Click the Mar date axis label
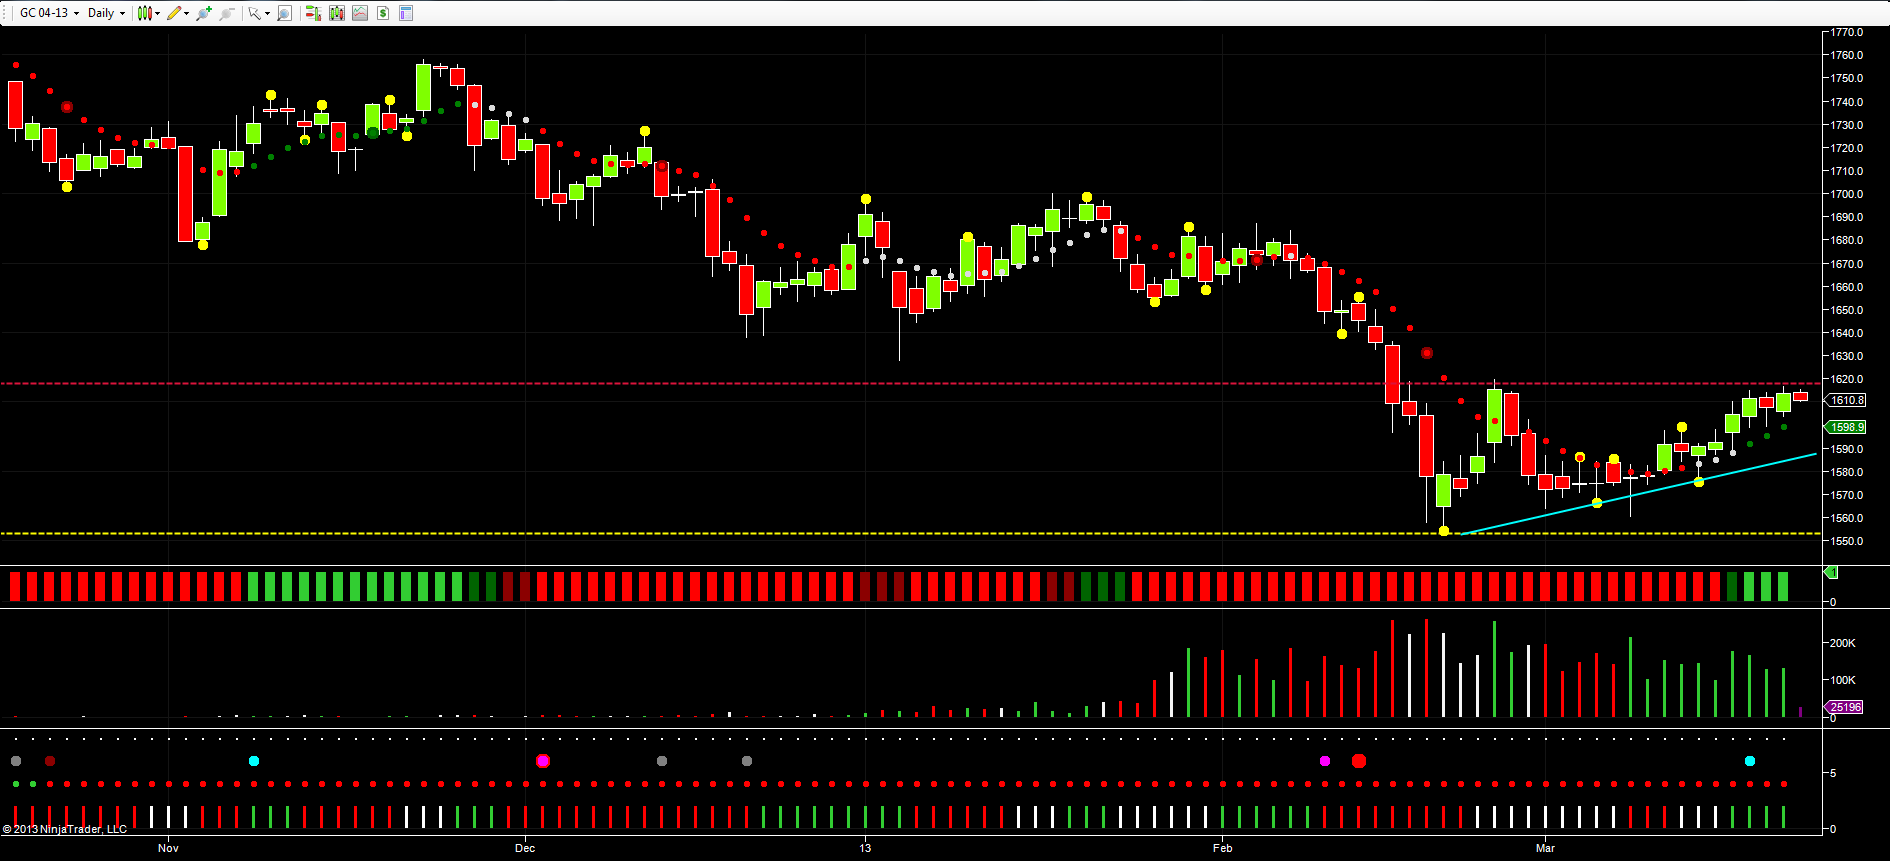This screenshot has width=1890, height=861. coord(1545,848)
